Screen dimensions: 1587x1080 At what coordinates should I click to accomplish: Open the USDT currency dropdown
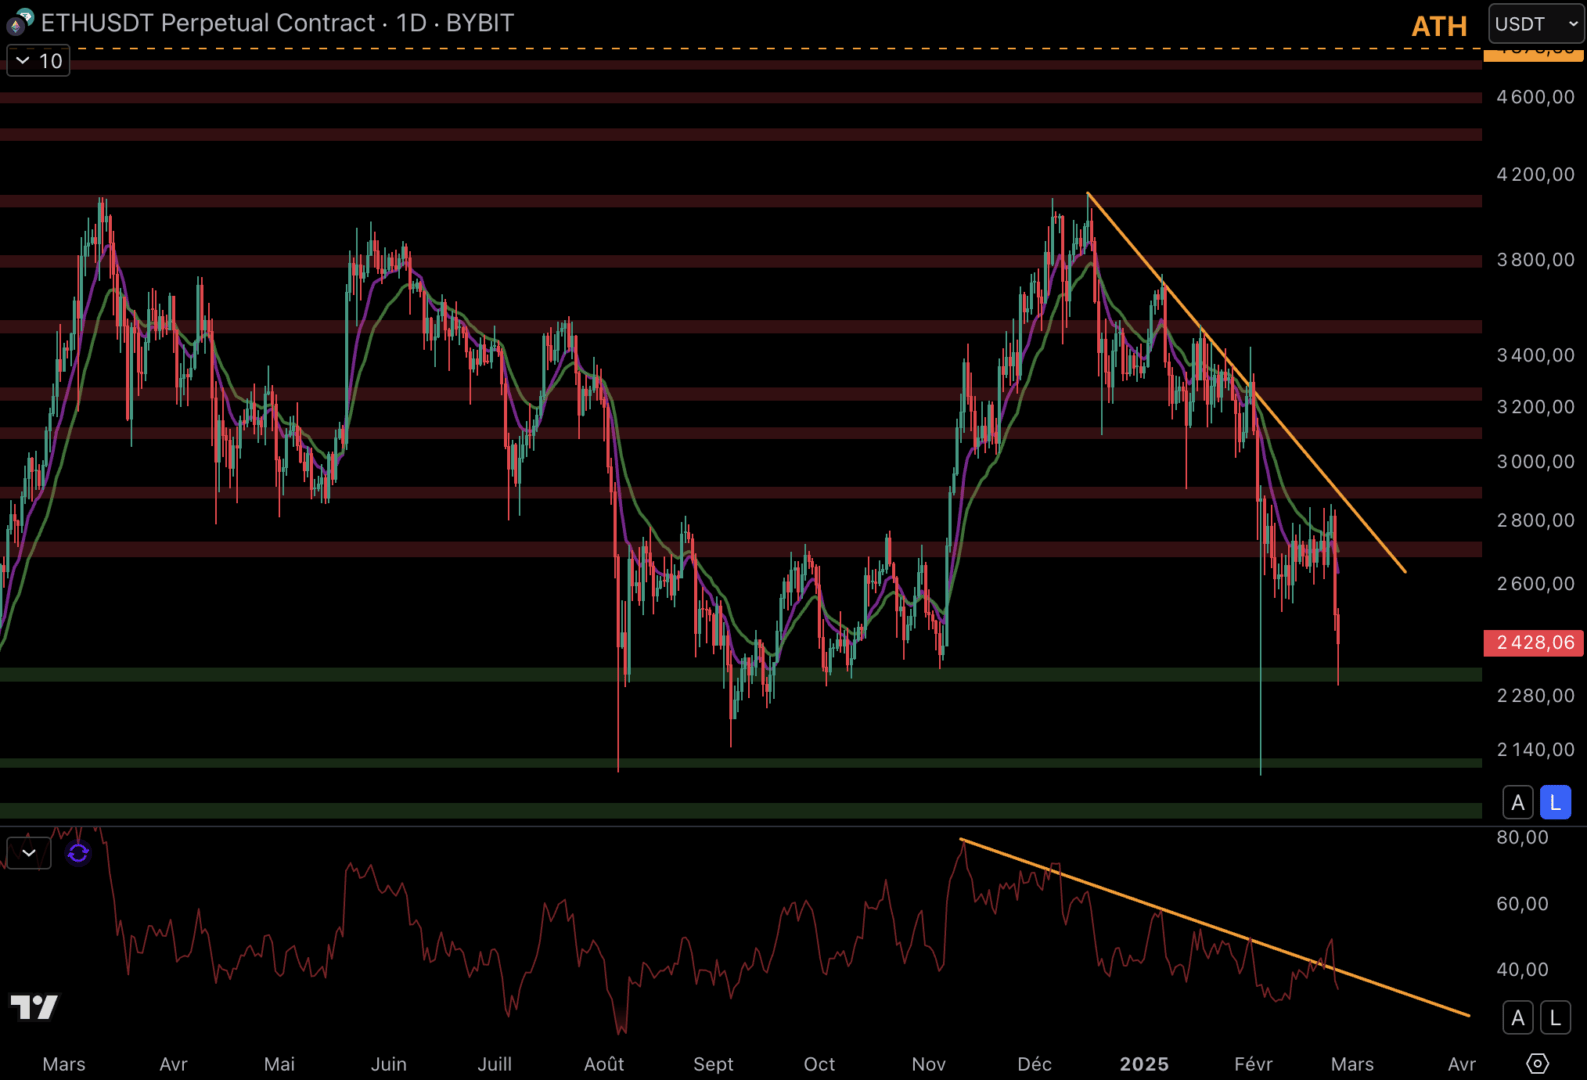click(x=1536, y=24)
